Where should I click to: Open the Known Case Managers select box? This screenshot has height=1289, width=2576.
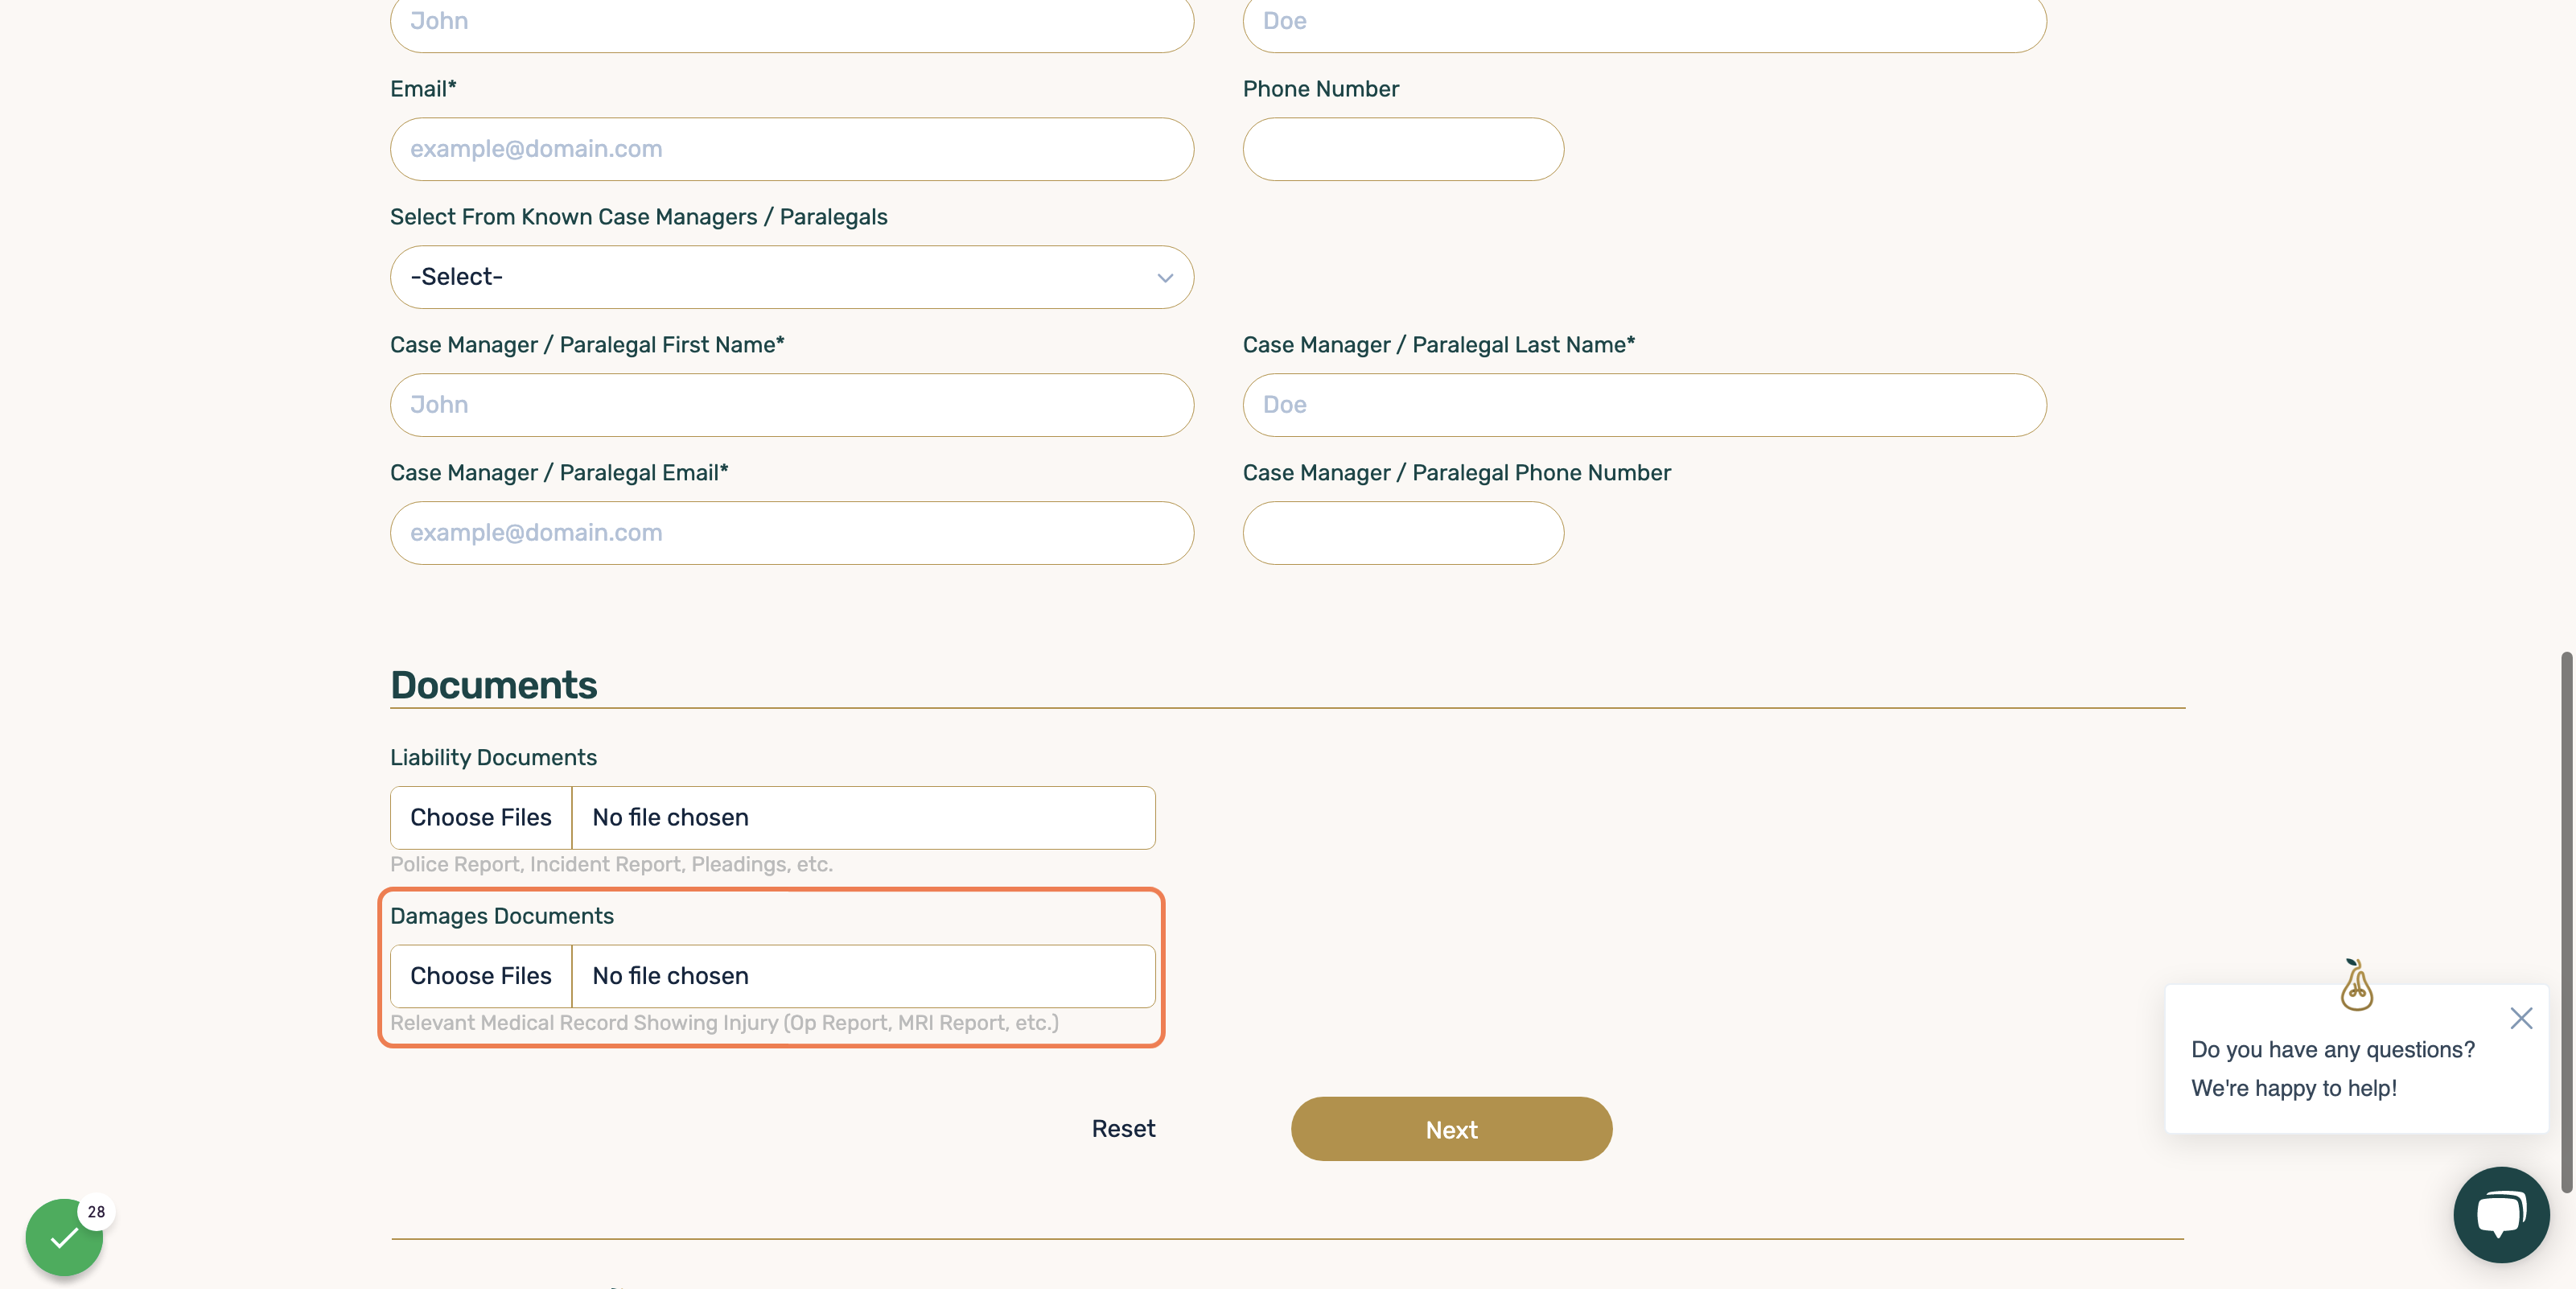point(792,277)
